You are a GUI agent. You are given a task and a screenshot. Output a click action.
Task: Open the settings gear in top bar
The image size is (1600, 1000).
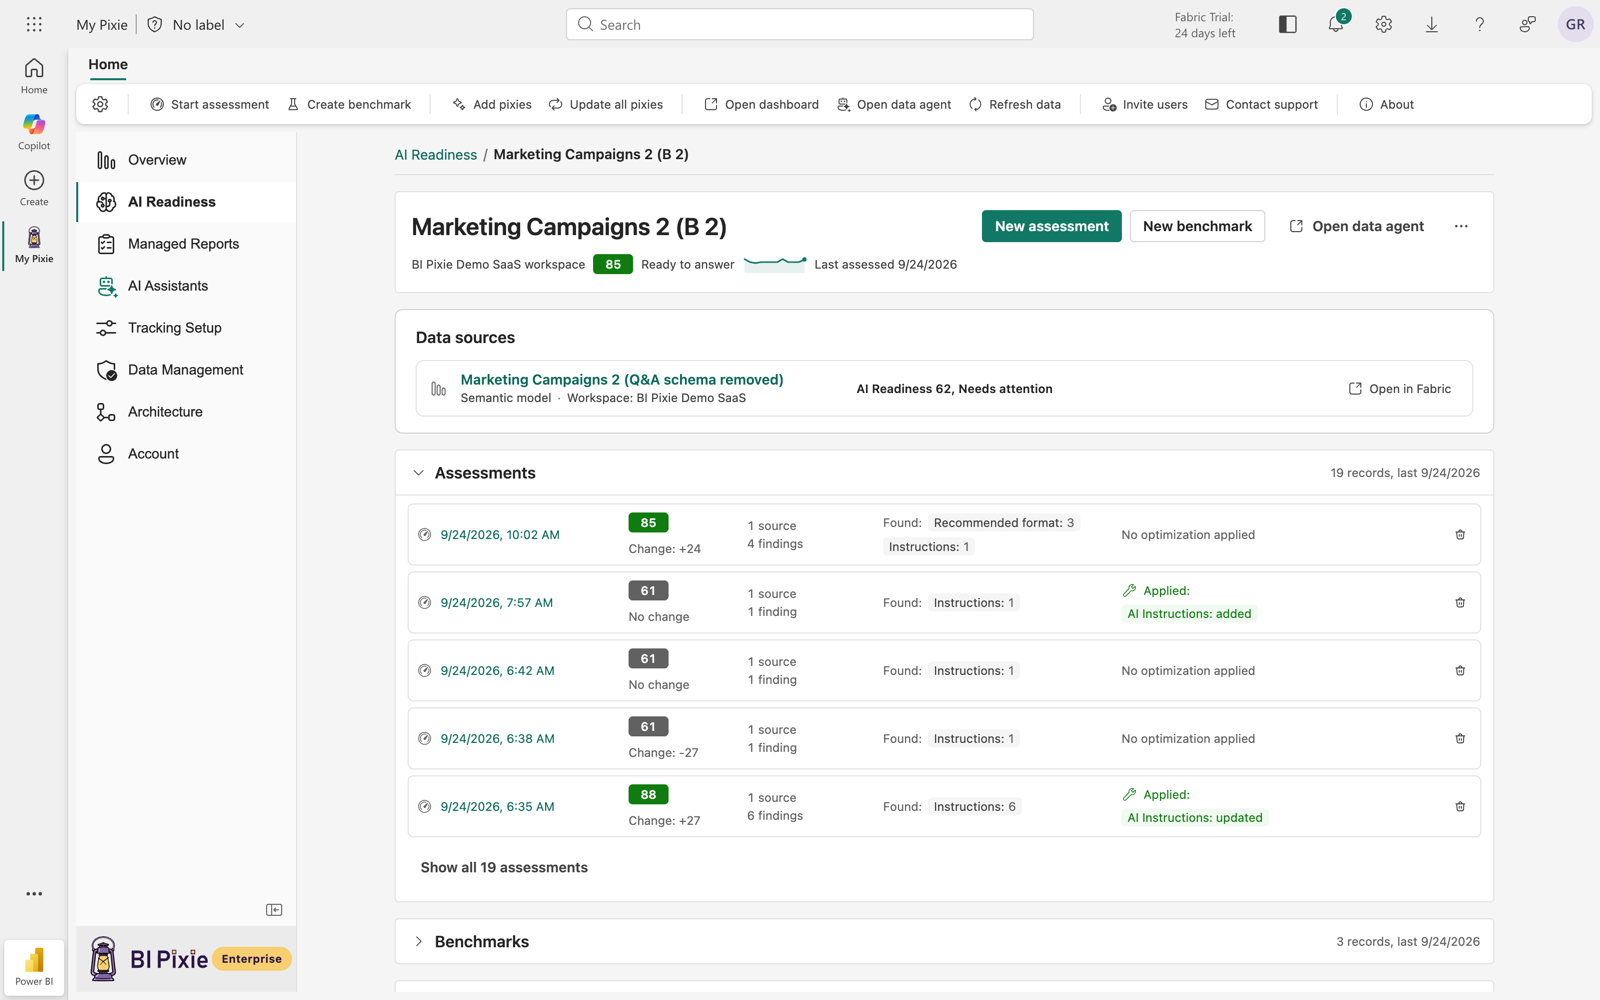[x=1384, y=24]
